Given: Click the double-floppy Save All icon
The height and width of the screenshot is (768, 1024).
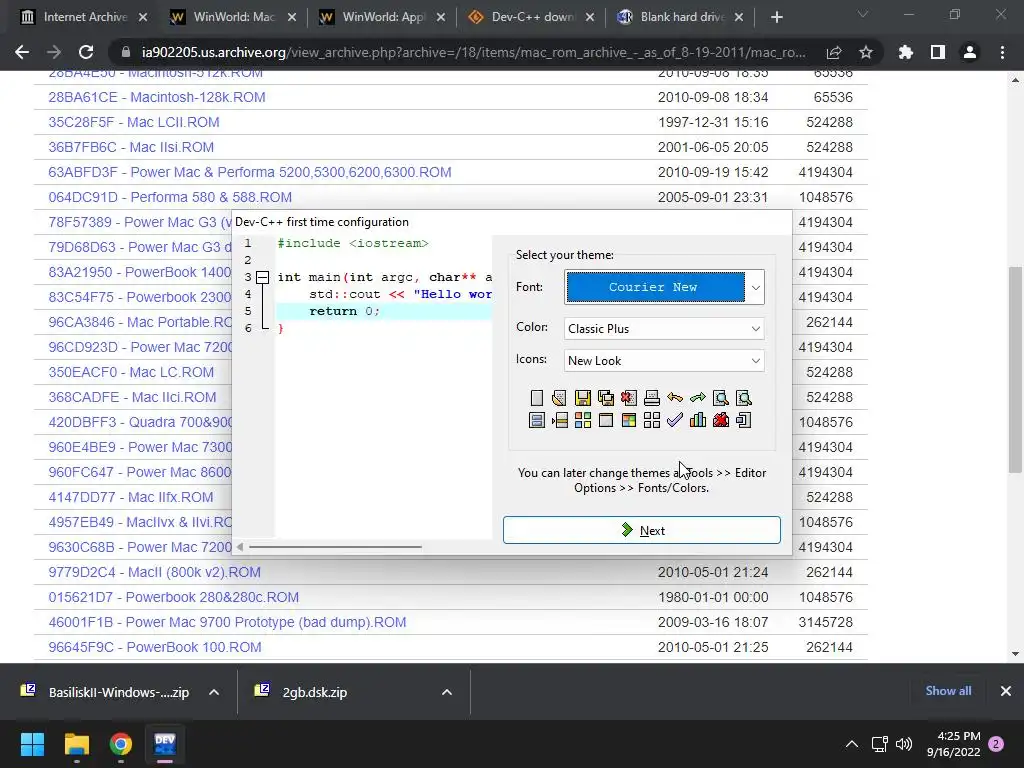Looking at the screenshot, I should (605, 398).
